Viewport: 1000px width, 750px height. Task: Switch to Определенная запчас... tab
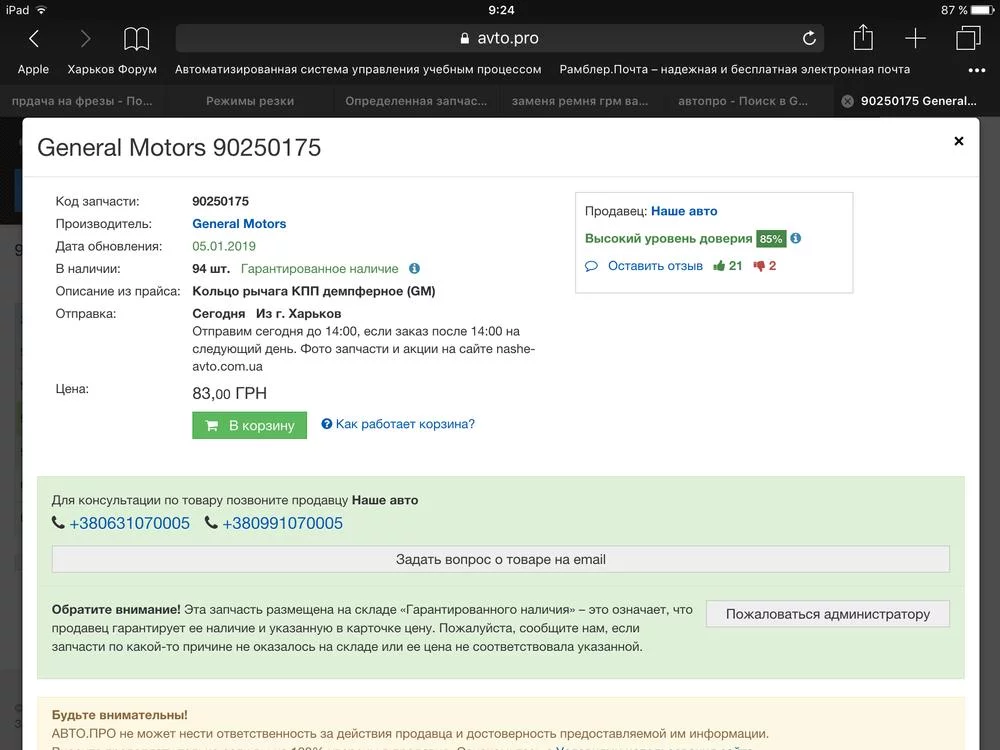(416, 101)
